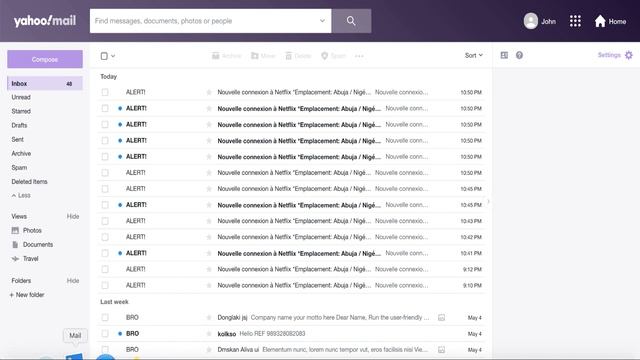Open the Unread folder
The width and height of the screenshot is (640, 360).
point(21,97)
